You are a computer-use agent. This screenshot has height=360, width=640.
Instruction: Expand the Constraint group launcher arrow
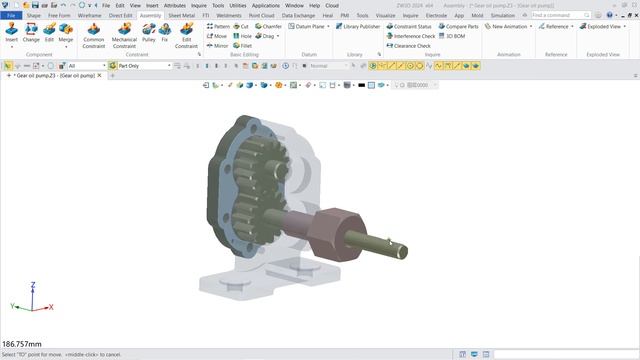[x=200, y=54]
